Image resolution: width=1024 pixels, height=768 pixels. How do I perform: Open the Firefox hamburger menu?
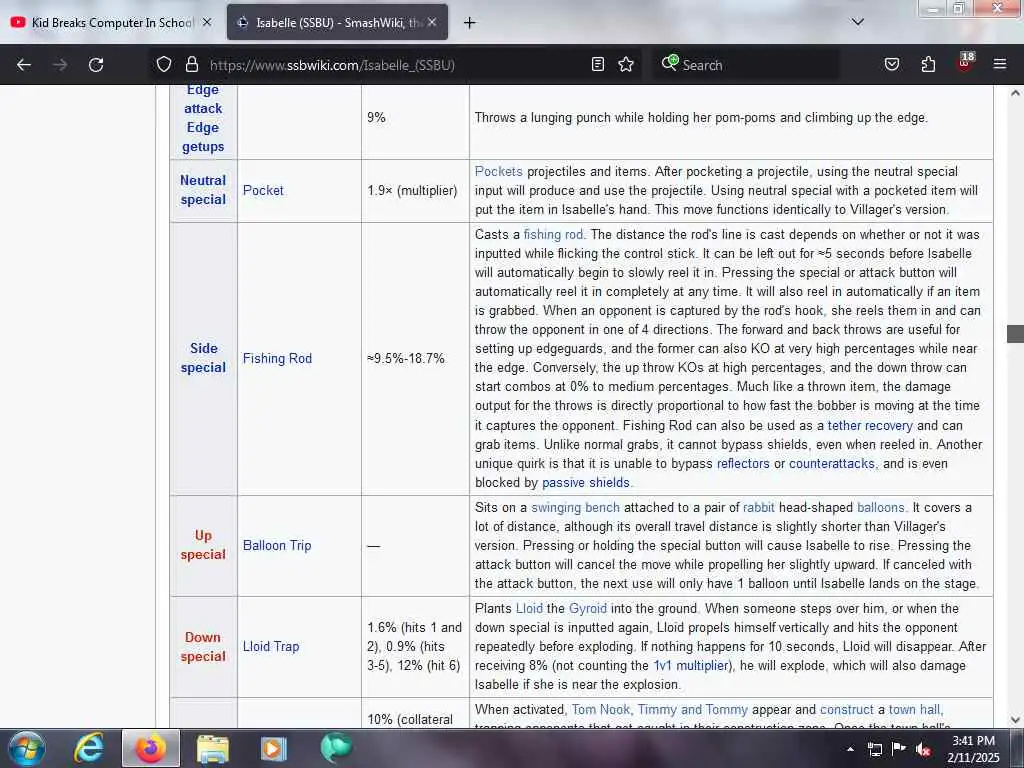pos(1000,64)
